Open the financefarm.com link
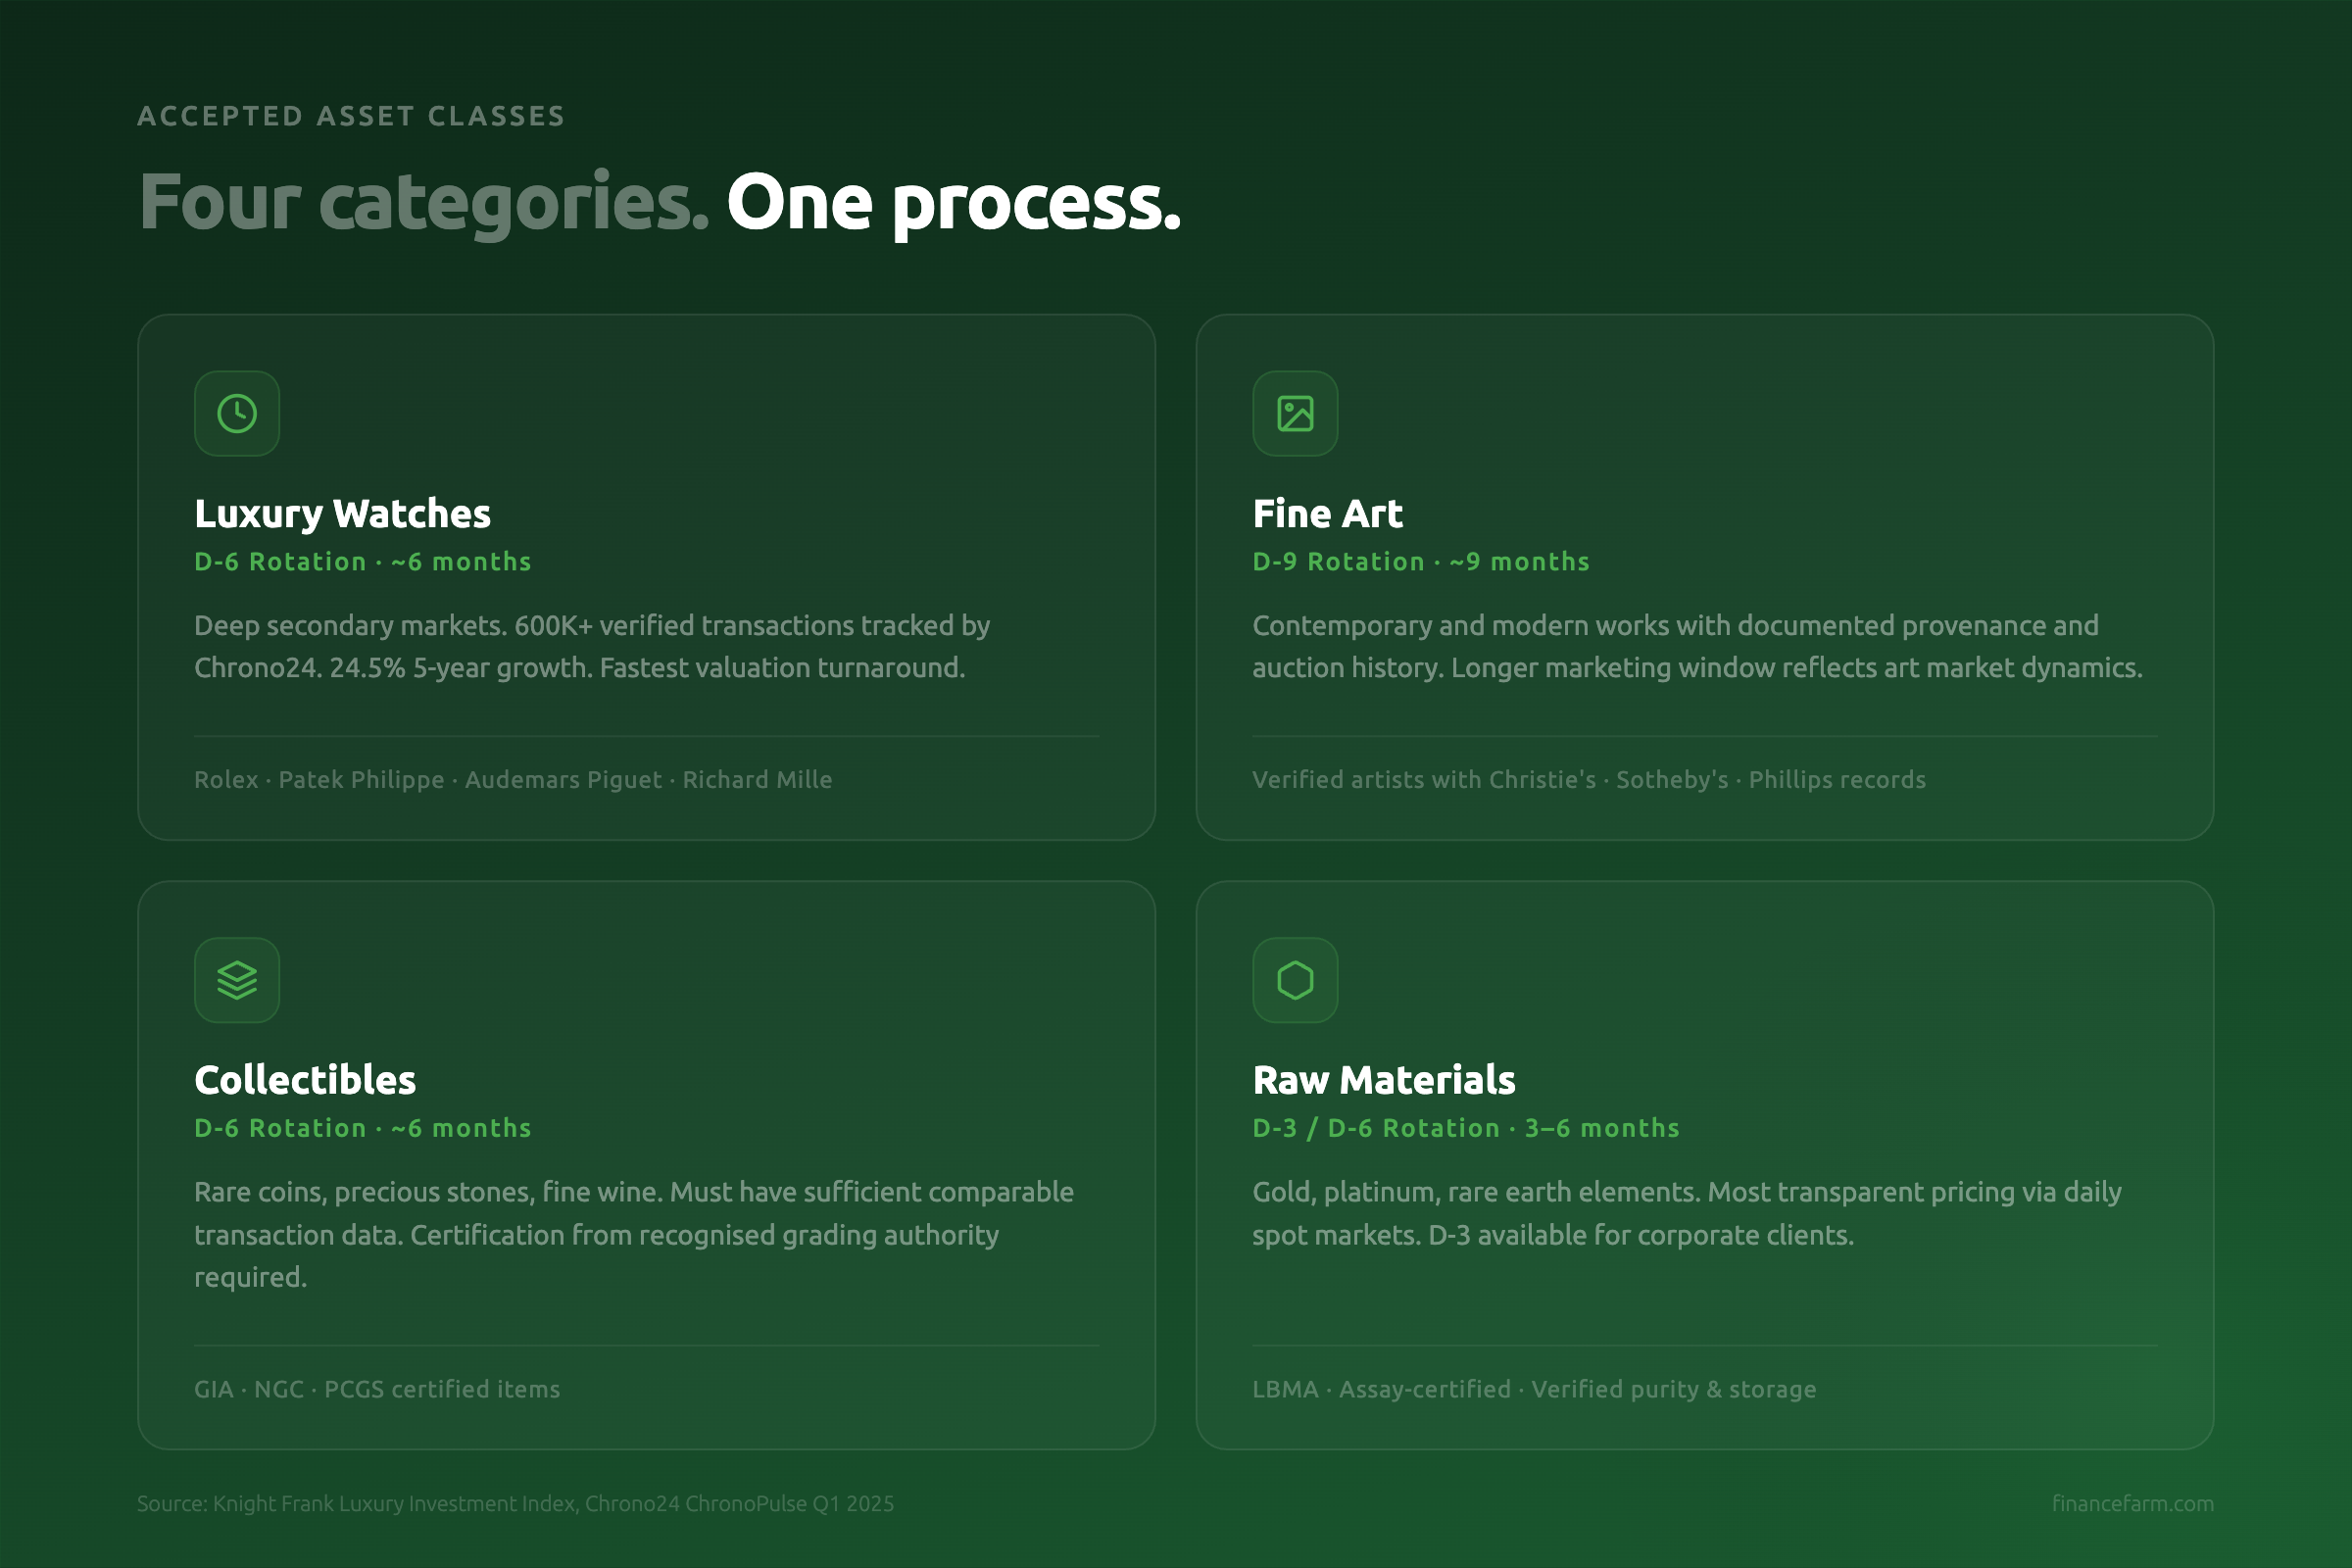The image size is (2352, 1568). [x=2132, y=1503]
